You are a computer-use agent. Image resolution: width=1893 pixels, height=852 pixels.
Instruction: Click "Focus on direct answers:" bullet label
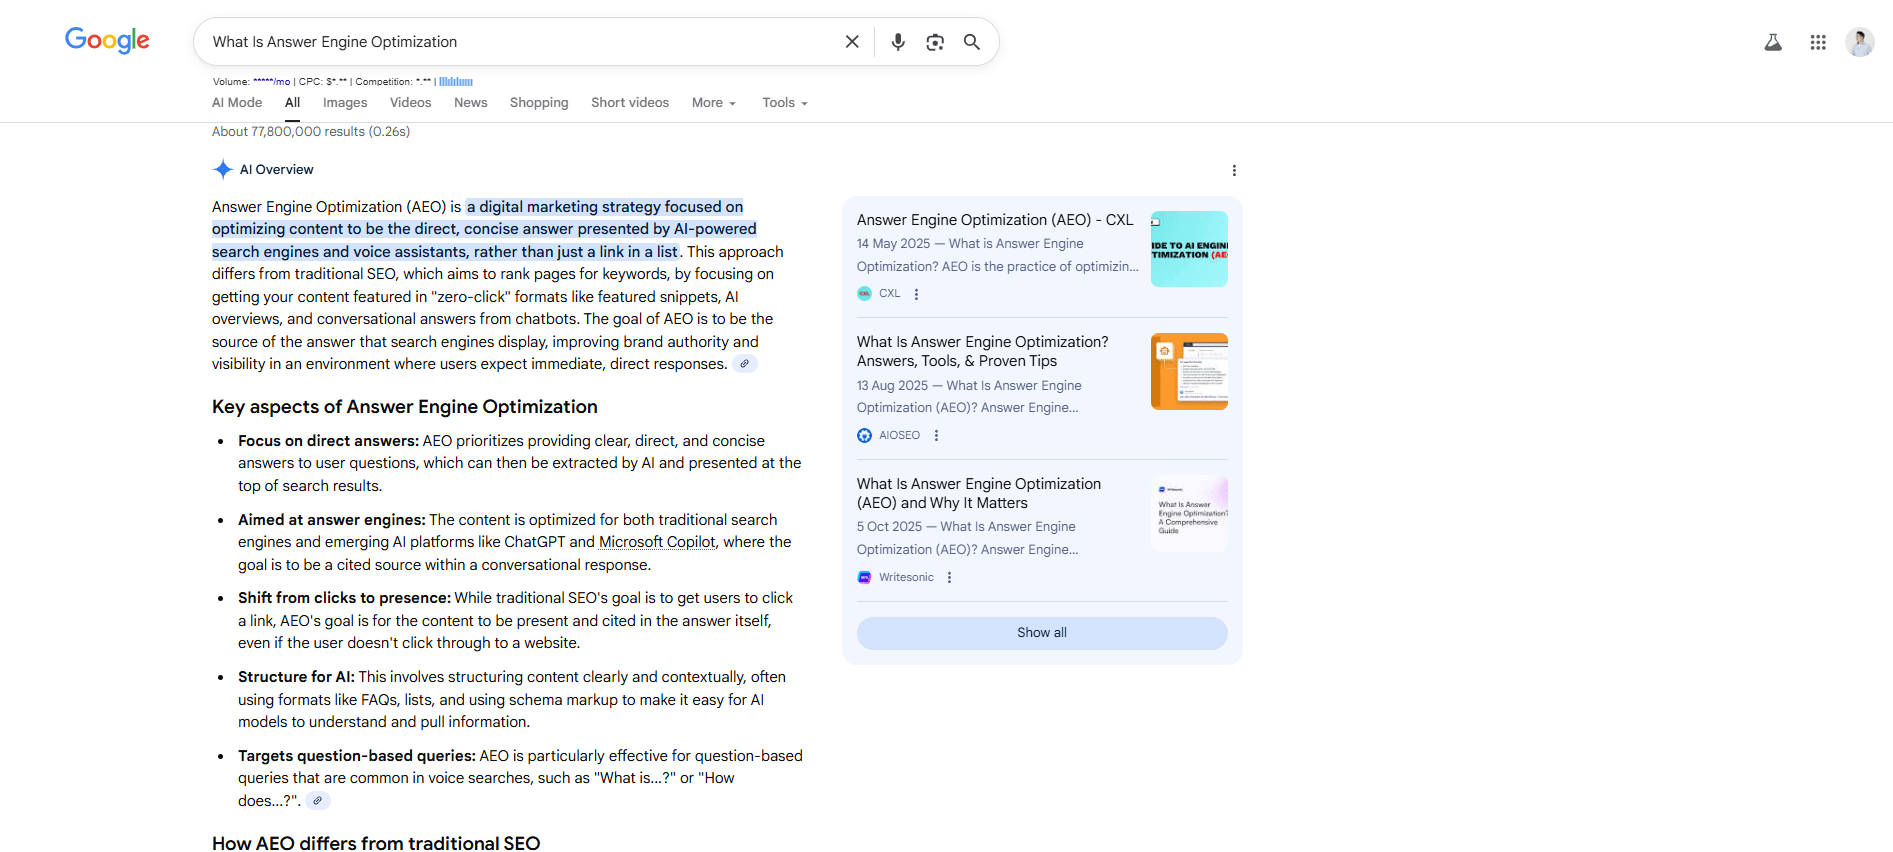coord(328,441)
